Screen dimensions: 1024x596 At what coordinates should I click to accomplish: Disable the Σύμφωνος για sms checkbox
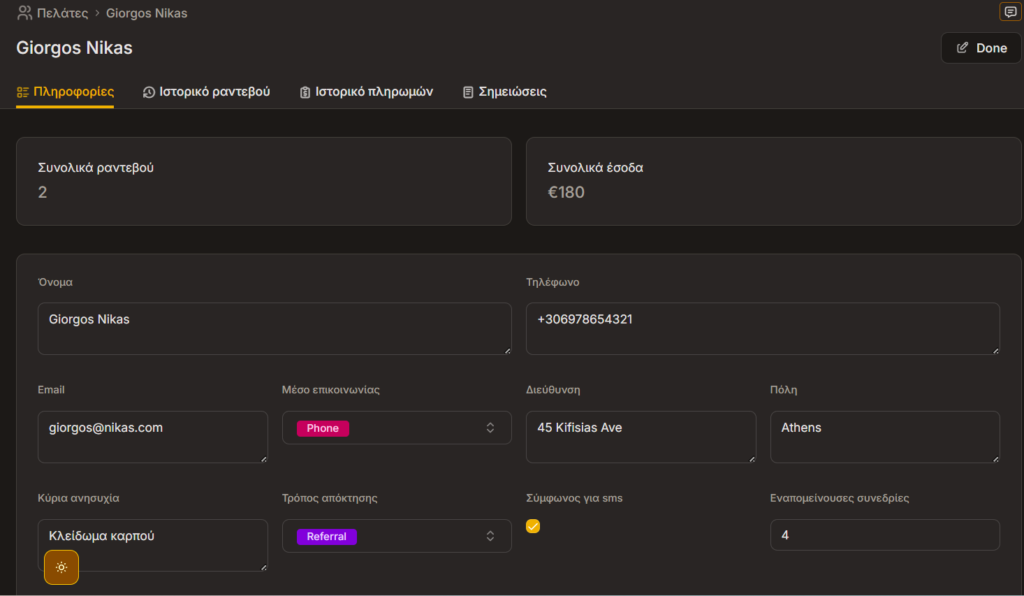click(x=533, y=526)
